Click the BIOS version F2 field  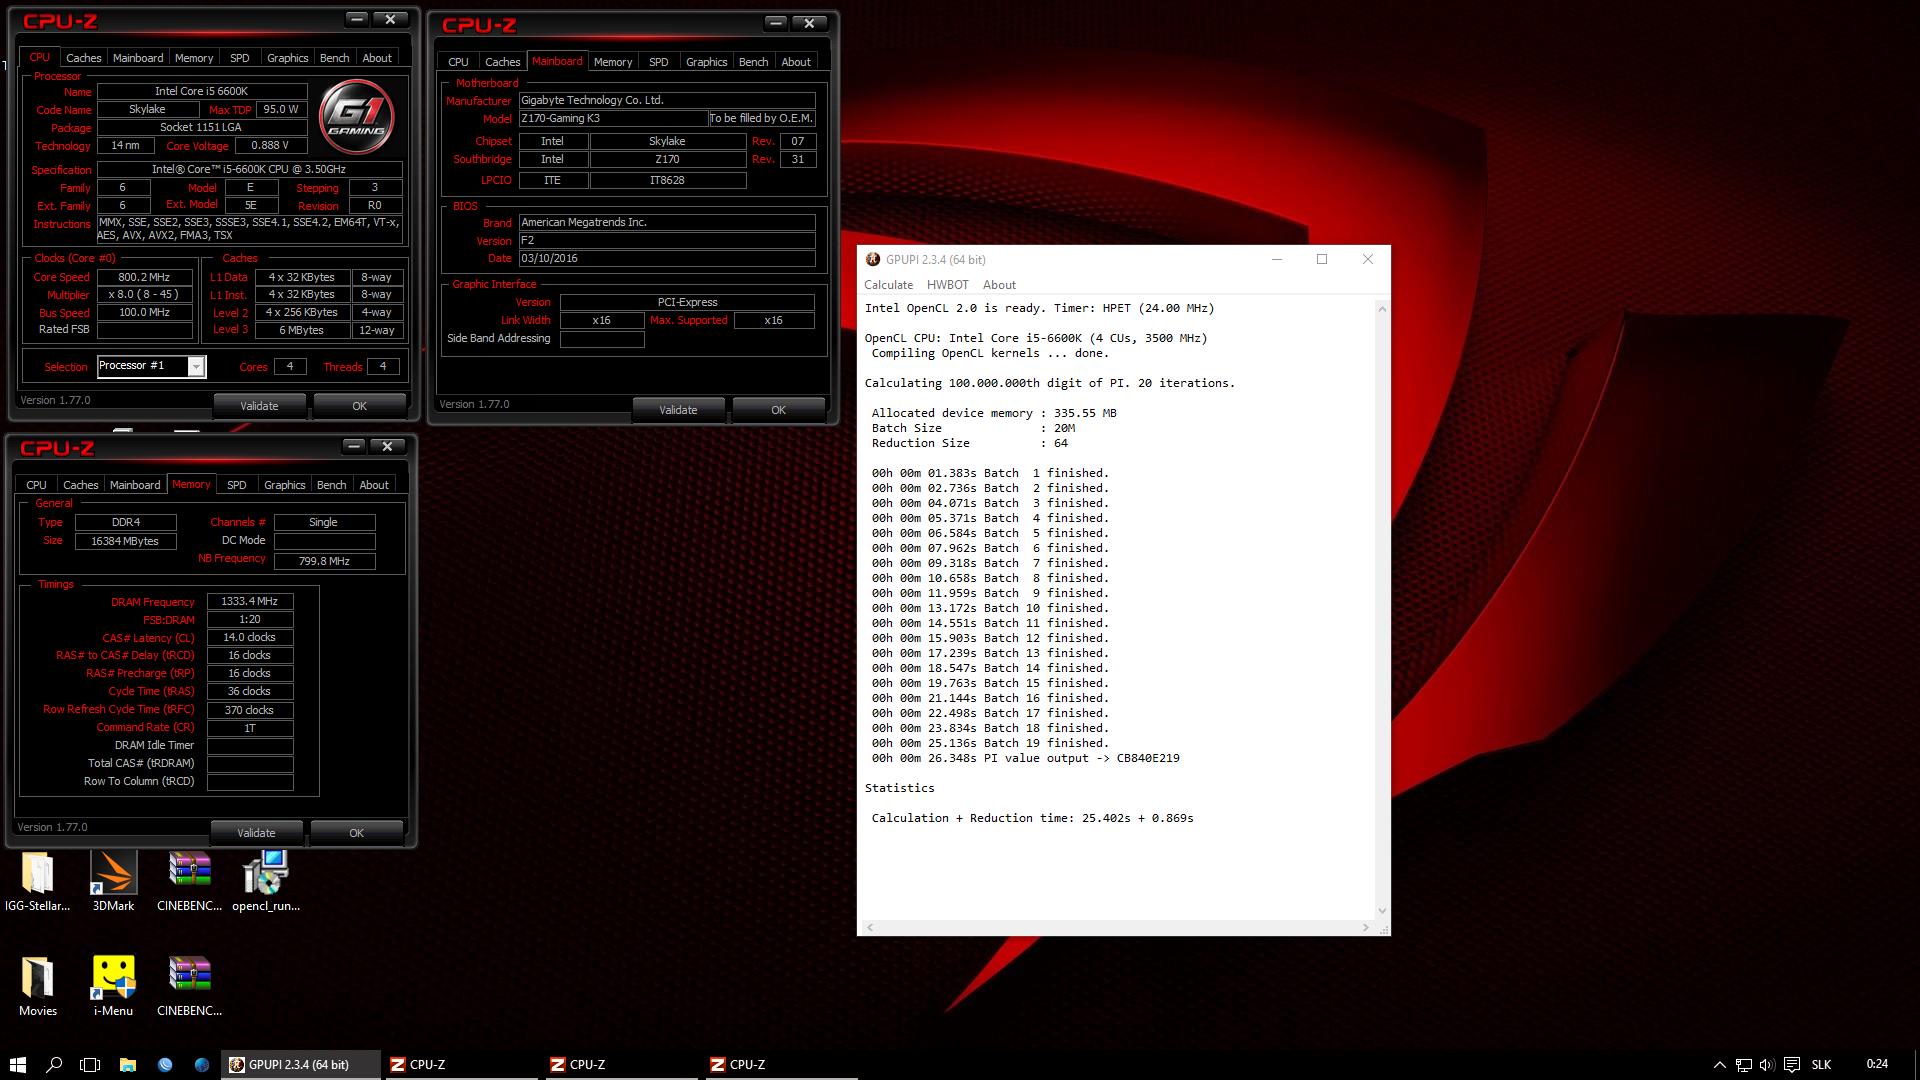[x=667, y=240]
